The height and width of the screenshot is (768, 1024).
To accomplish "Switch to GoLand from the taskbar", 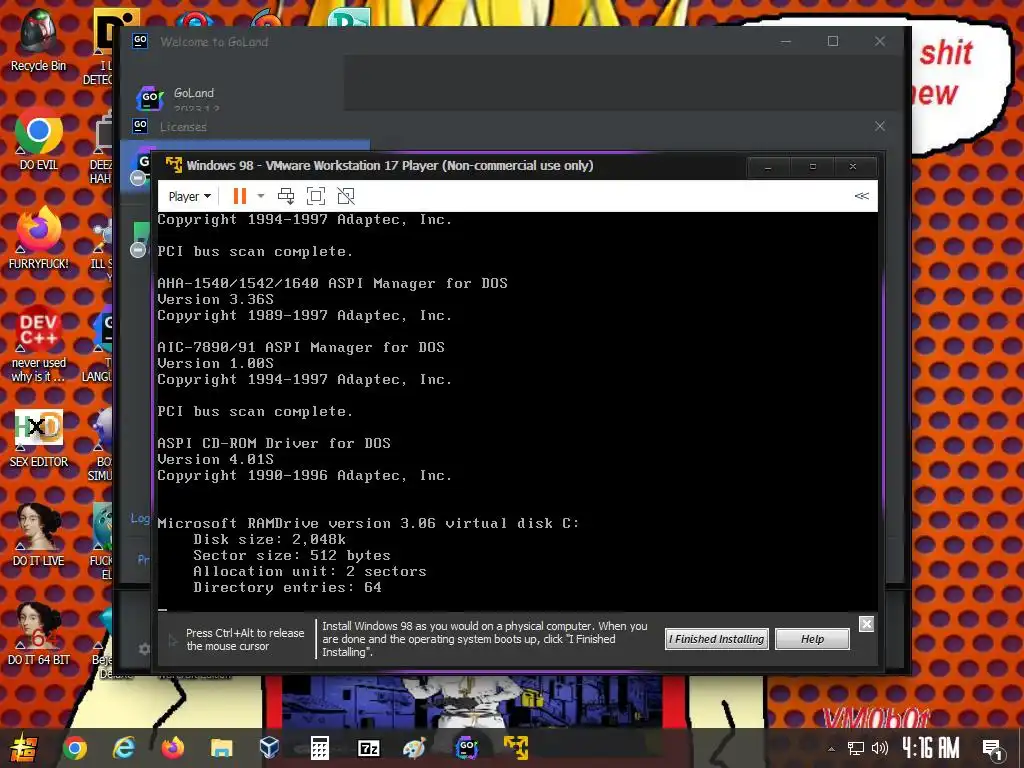I will click(x=466, y=748).
